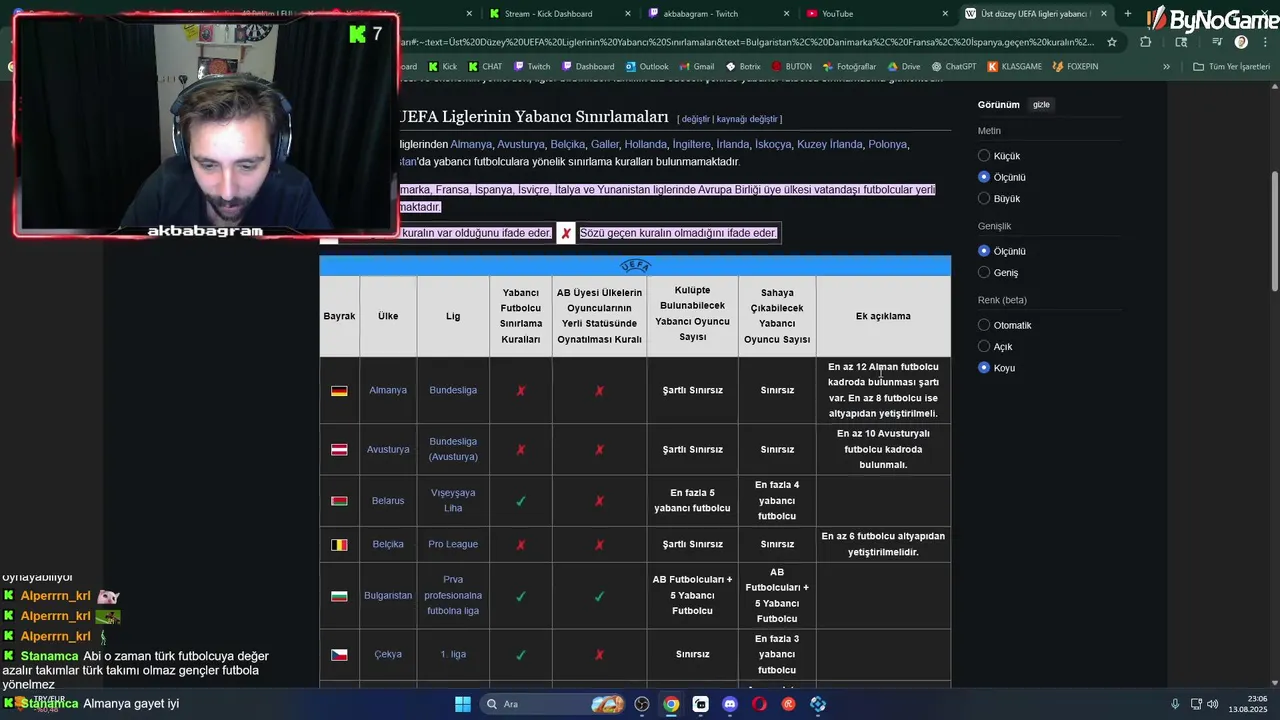This screenshot has width=1280, height=720.
Task: Open the Chrome three-dot menu
Action: [1263, 42]
